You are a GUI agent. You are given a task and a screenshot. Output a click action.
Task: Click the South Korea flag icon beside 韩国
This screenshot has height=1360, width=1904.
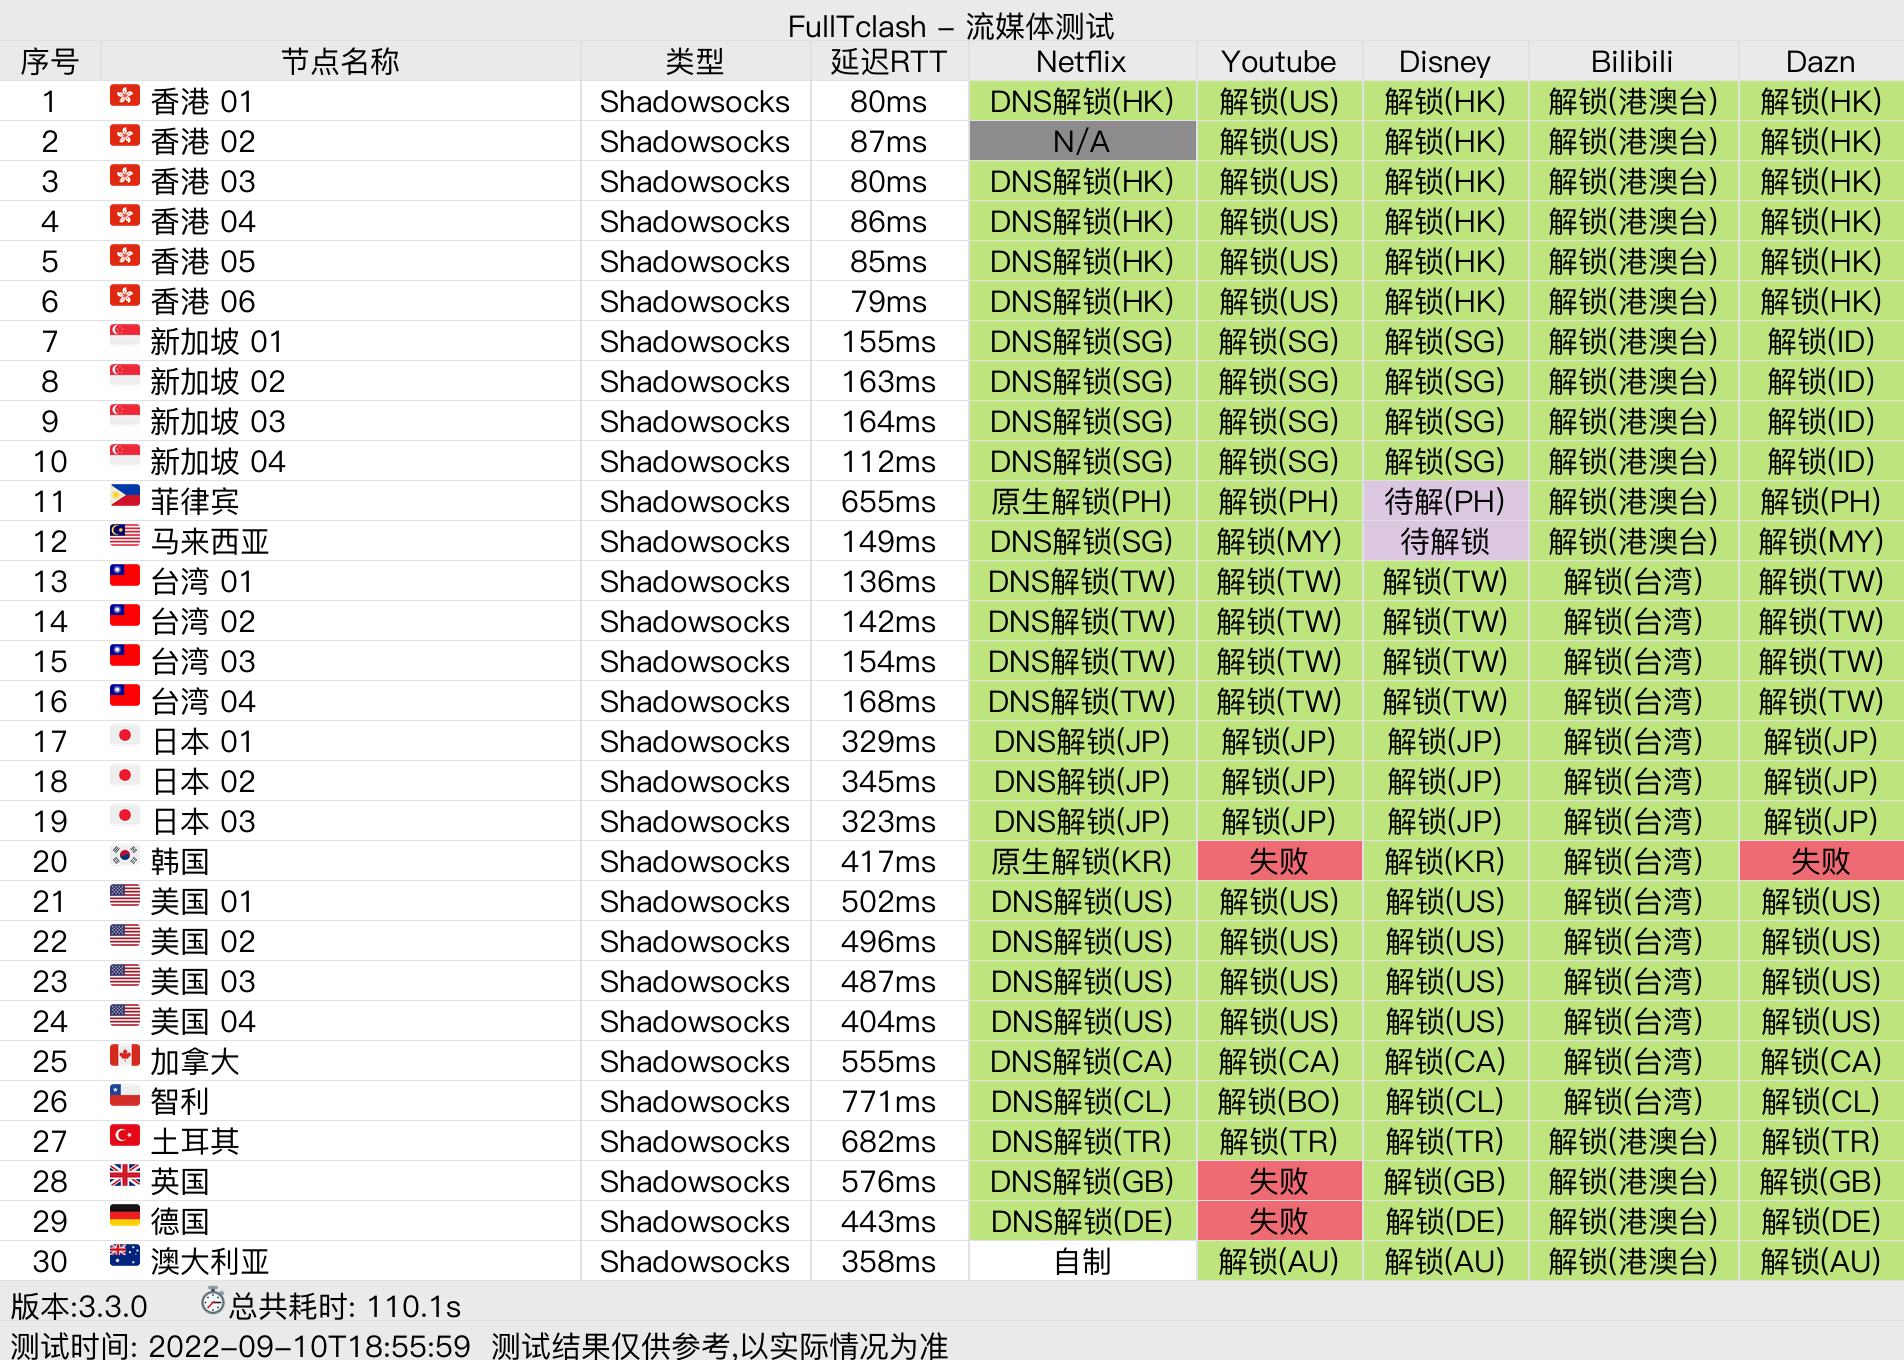[x=125, y=856]
